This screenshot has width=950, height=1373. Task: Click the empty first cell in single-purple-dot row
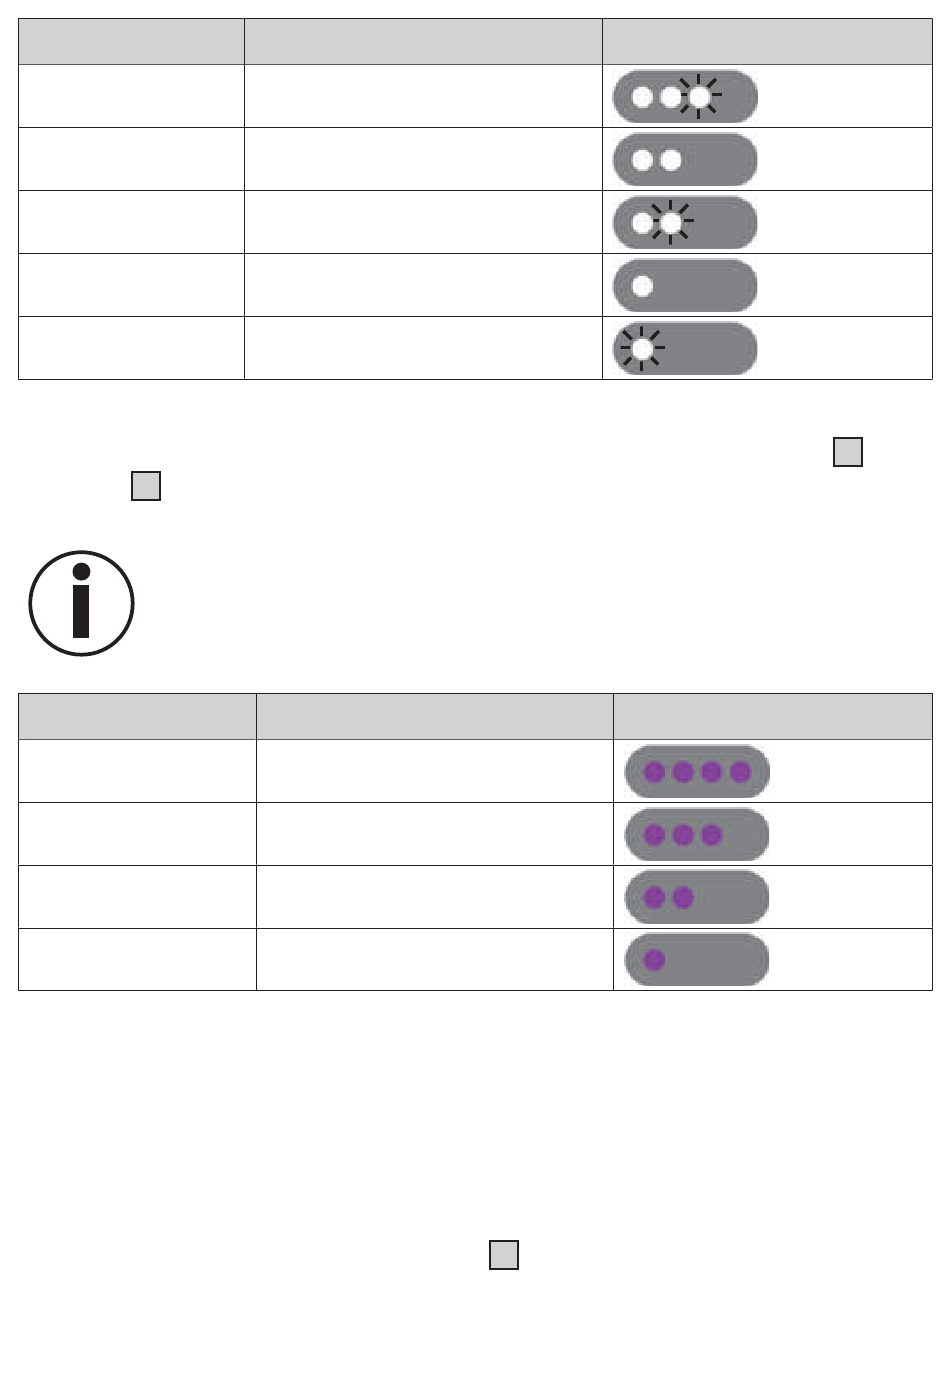(x=137, y=959)
